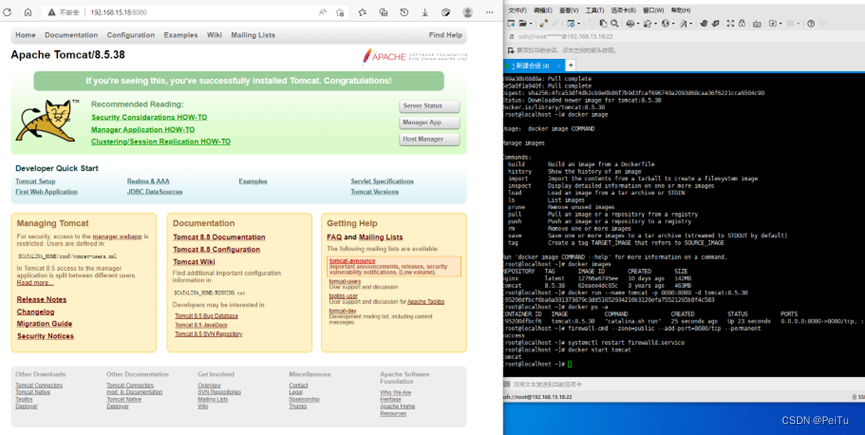Go to the browser home page
865x435 pixels.
pyautogui.click(x=28, y=12)
